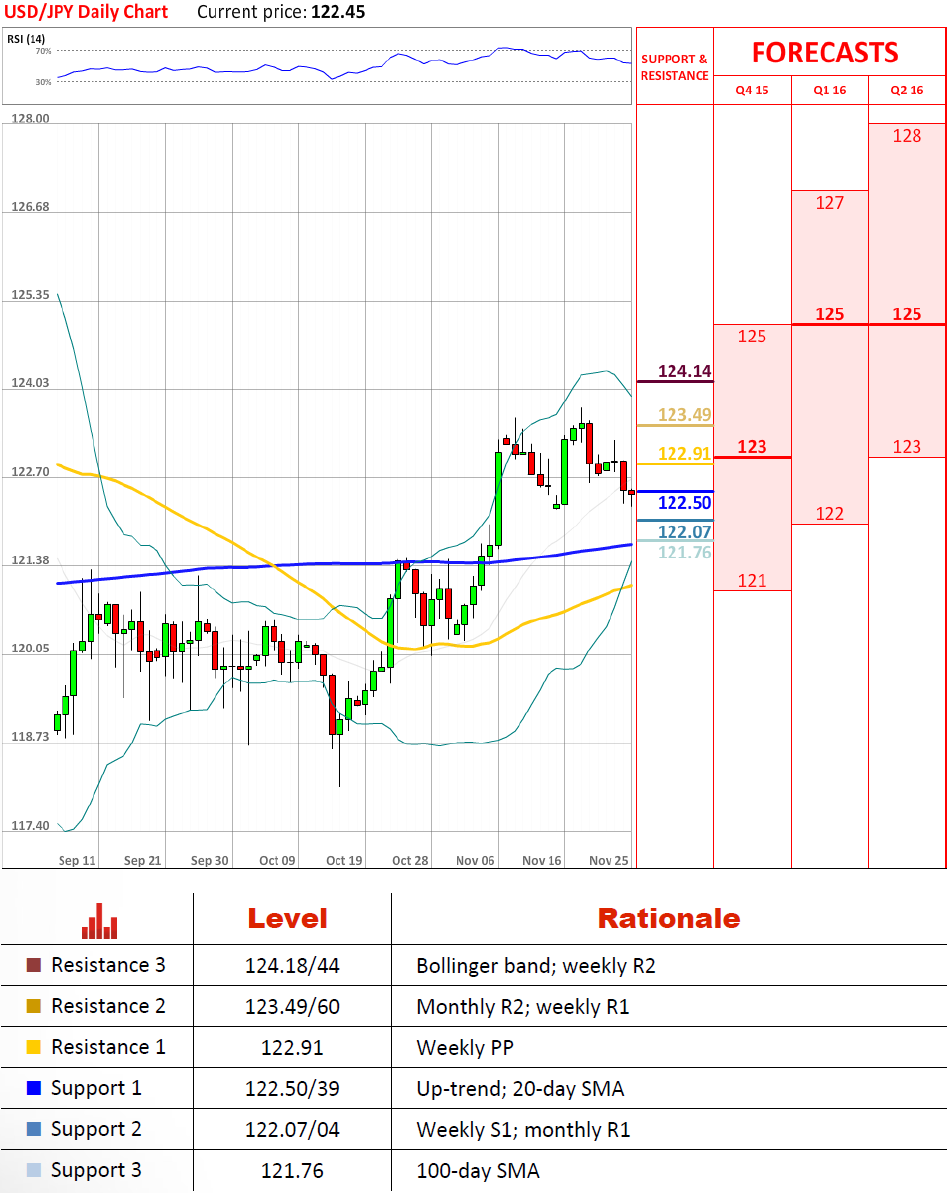Image resolution: width=952 pixels, height=1193 pixels.
Task: Click the Level column header
Action: click(287, 919)
